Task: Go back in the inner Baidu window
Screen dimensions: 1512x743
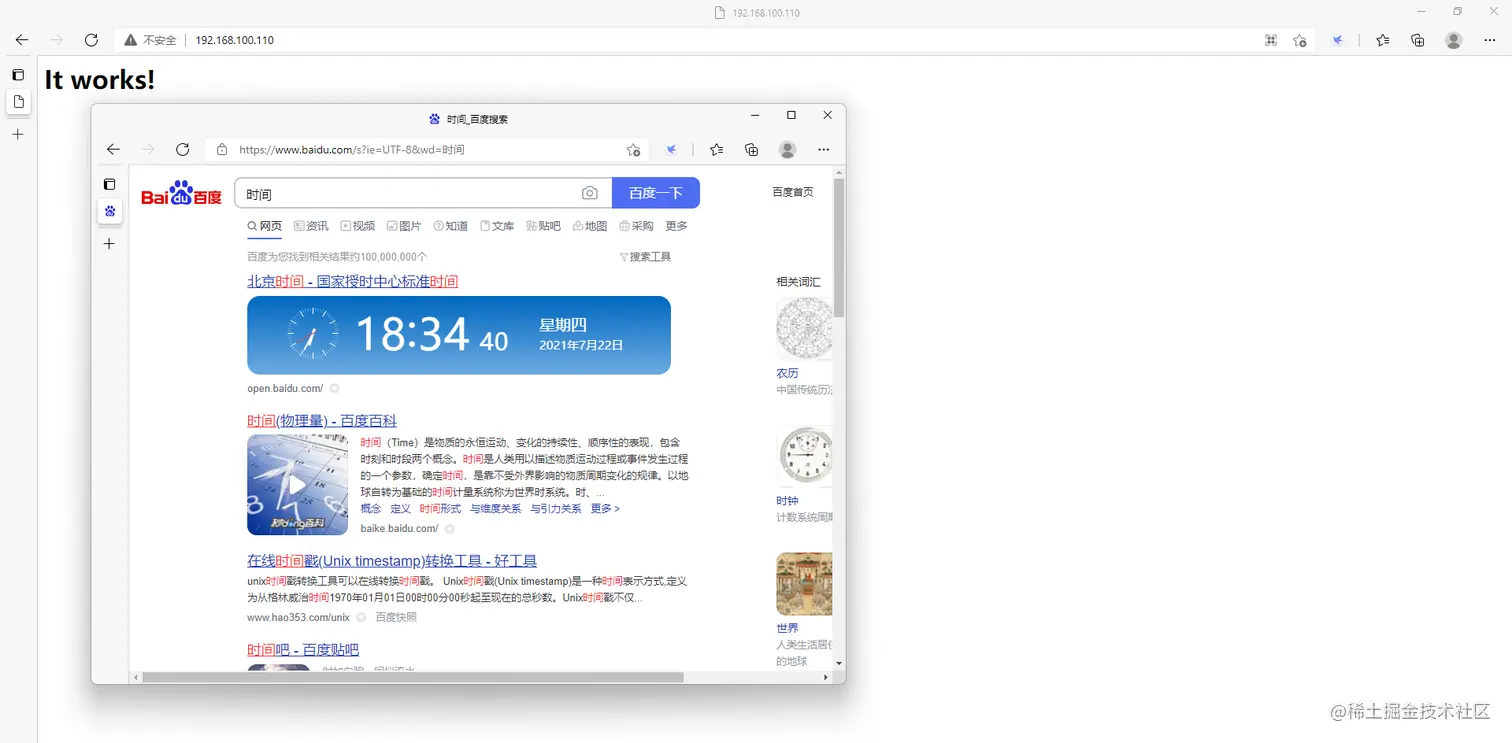Action: (x=113, y=149)
